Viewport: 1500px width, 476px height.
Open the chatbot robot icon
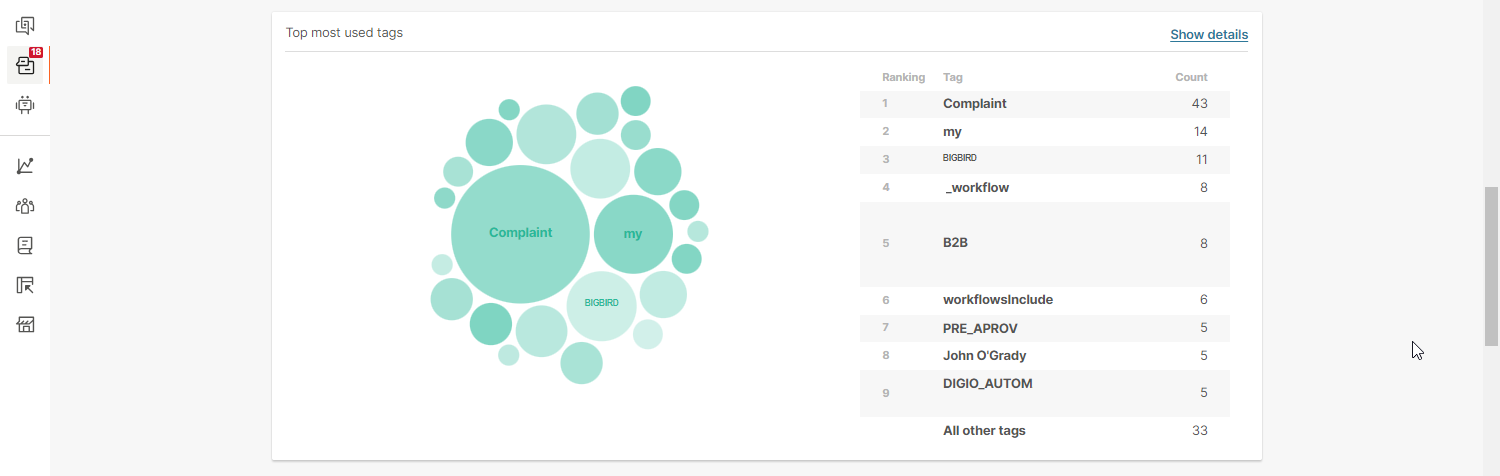coord(25,104)
